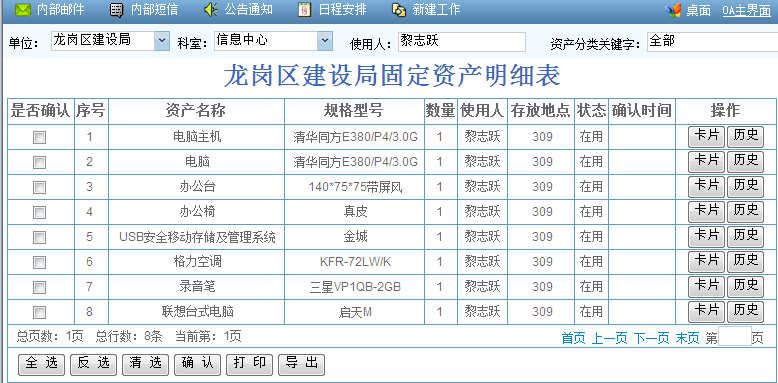Click the 140*75*75带屏风 cell
The height and width of the screenshot is (383, 778).
coord(355,187)
